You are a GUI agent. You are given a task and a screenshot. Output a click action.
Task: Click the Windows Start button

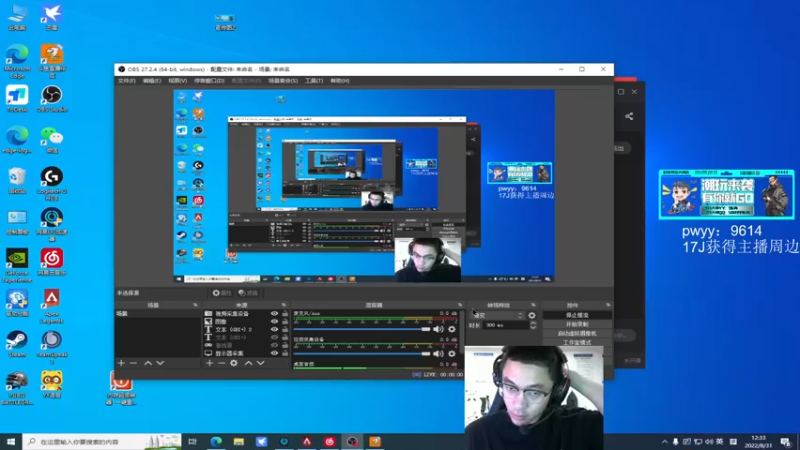pos(11,441)
